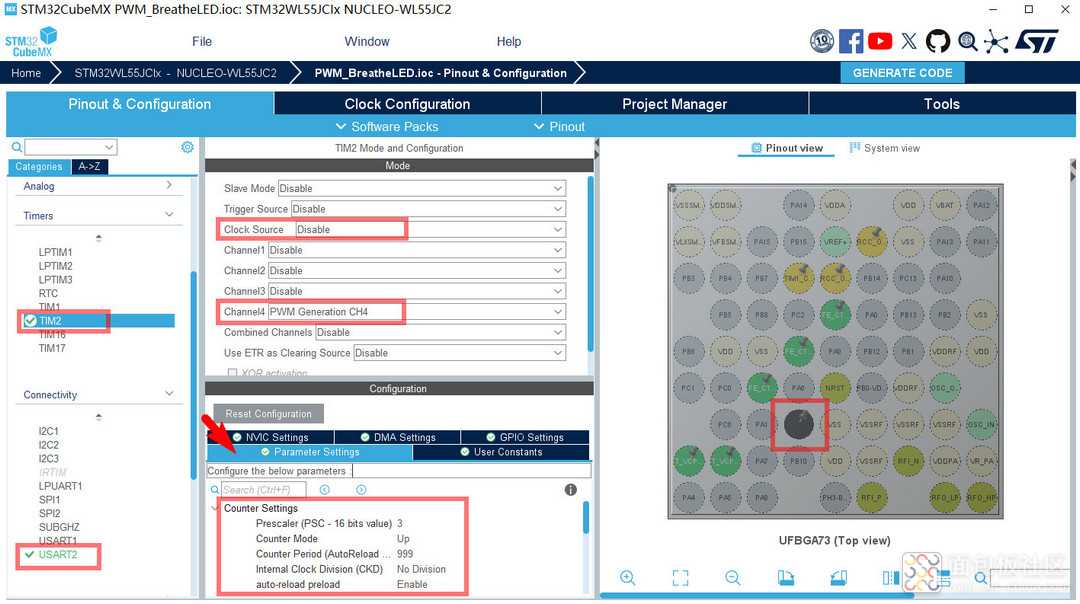Open the File menu
Screen dimensions: 1080x604
[202, 41]
